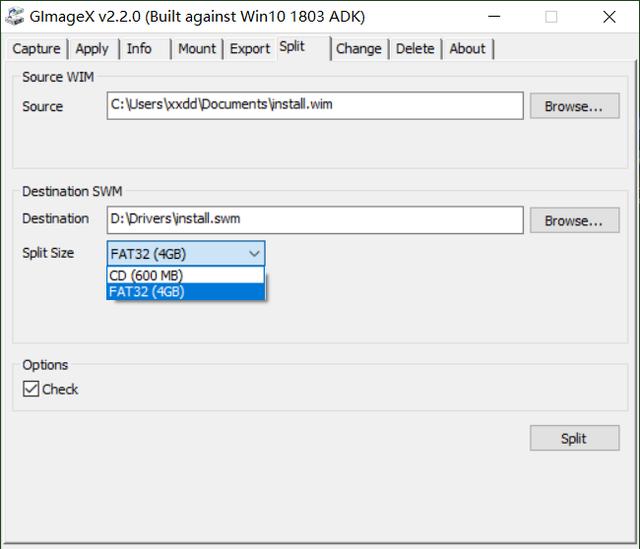This screenshot has width=640, height=549.
Task: Select the Mount tab
Action: [x=197, y=49]
